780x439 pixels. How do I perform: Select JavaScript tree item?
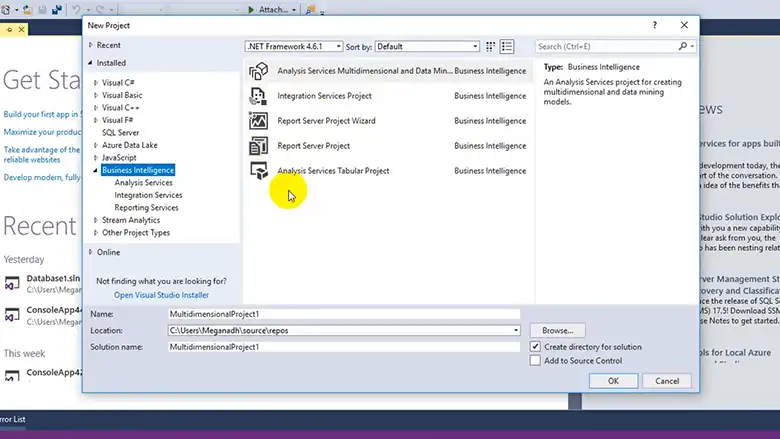(119, 157)
